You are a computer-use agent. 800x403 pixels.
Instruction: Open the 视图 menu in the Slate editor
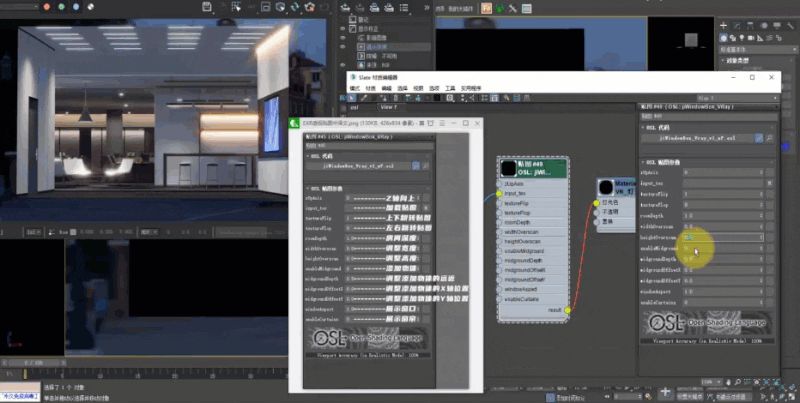[418, 88]
